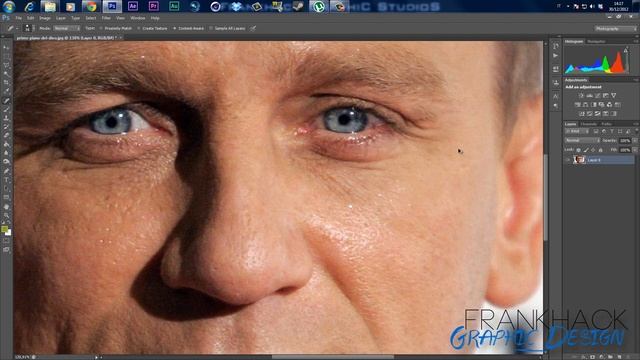Screen dimensions: 640x360
Task: Add an Invert adjustment layer
Action: click(x=581, y=114)
